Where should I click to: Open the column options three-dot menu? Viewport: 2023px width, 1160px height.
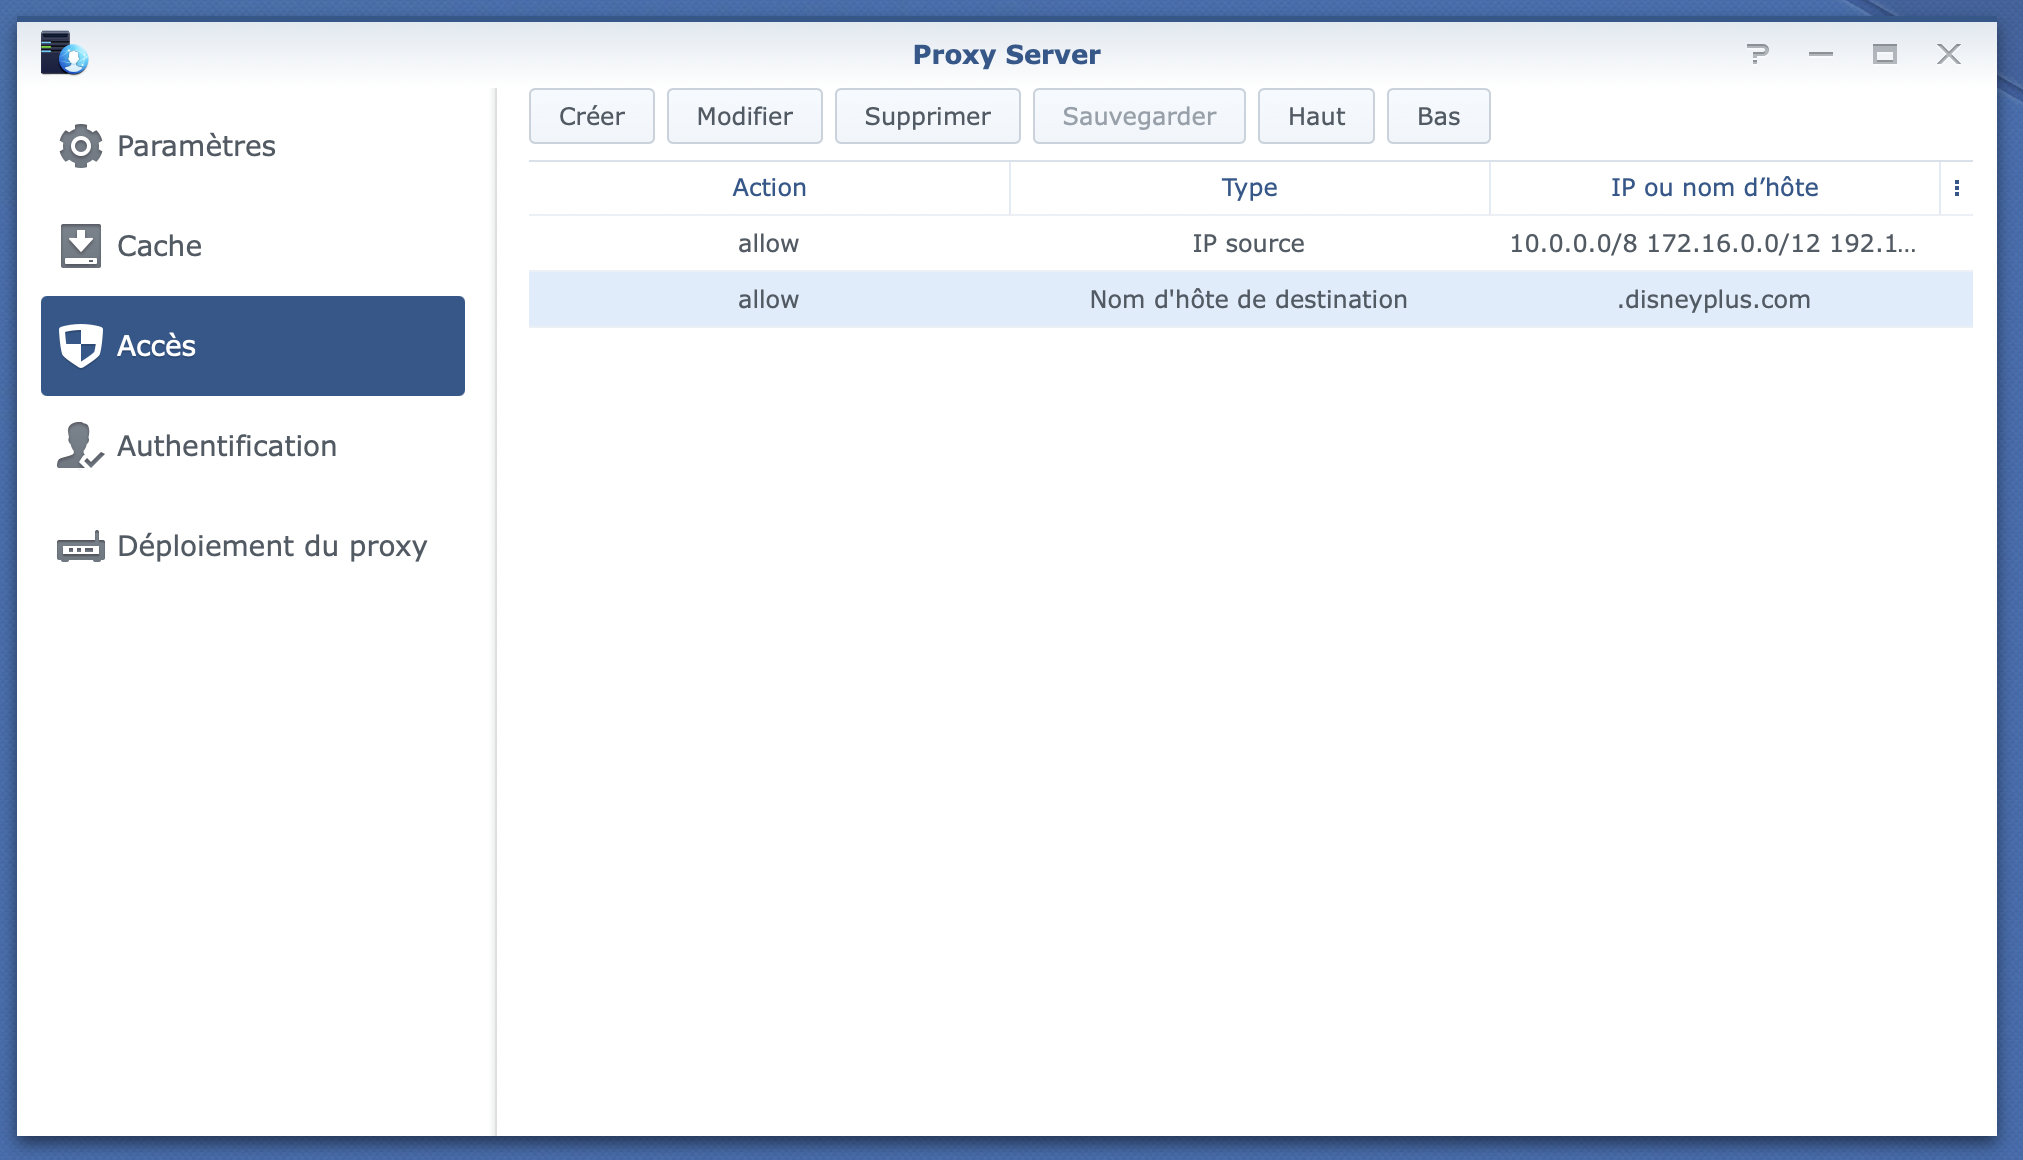click(1956, 188)
